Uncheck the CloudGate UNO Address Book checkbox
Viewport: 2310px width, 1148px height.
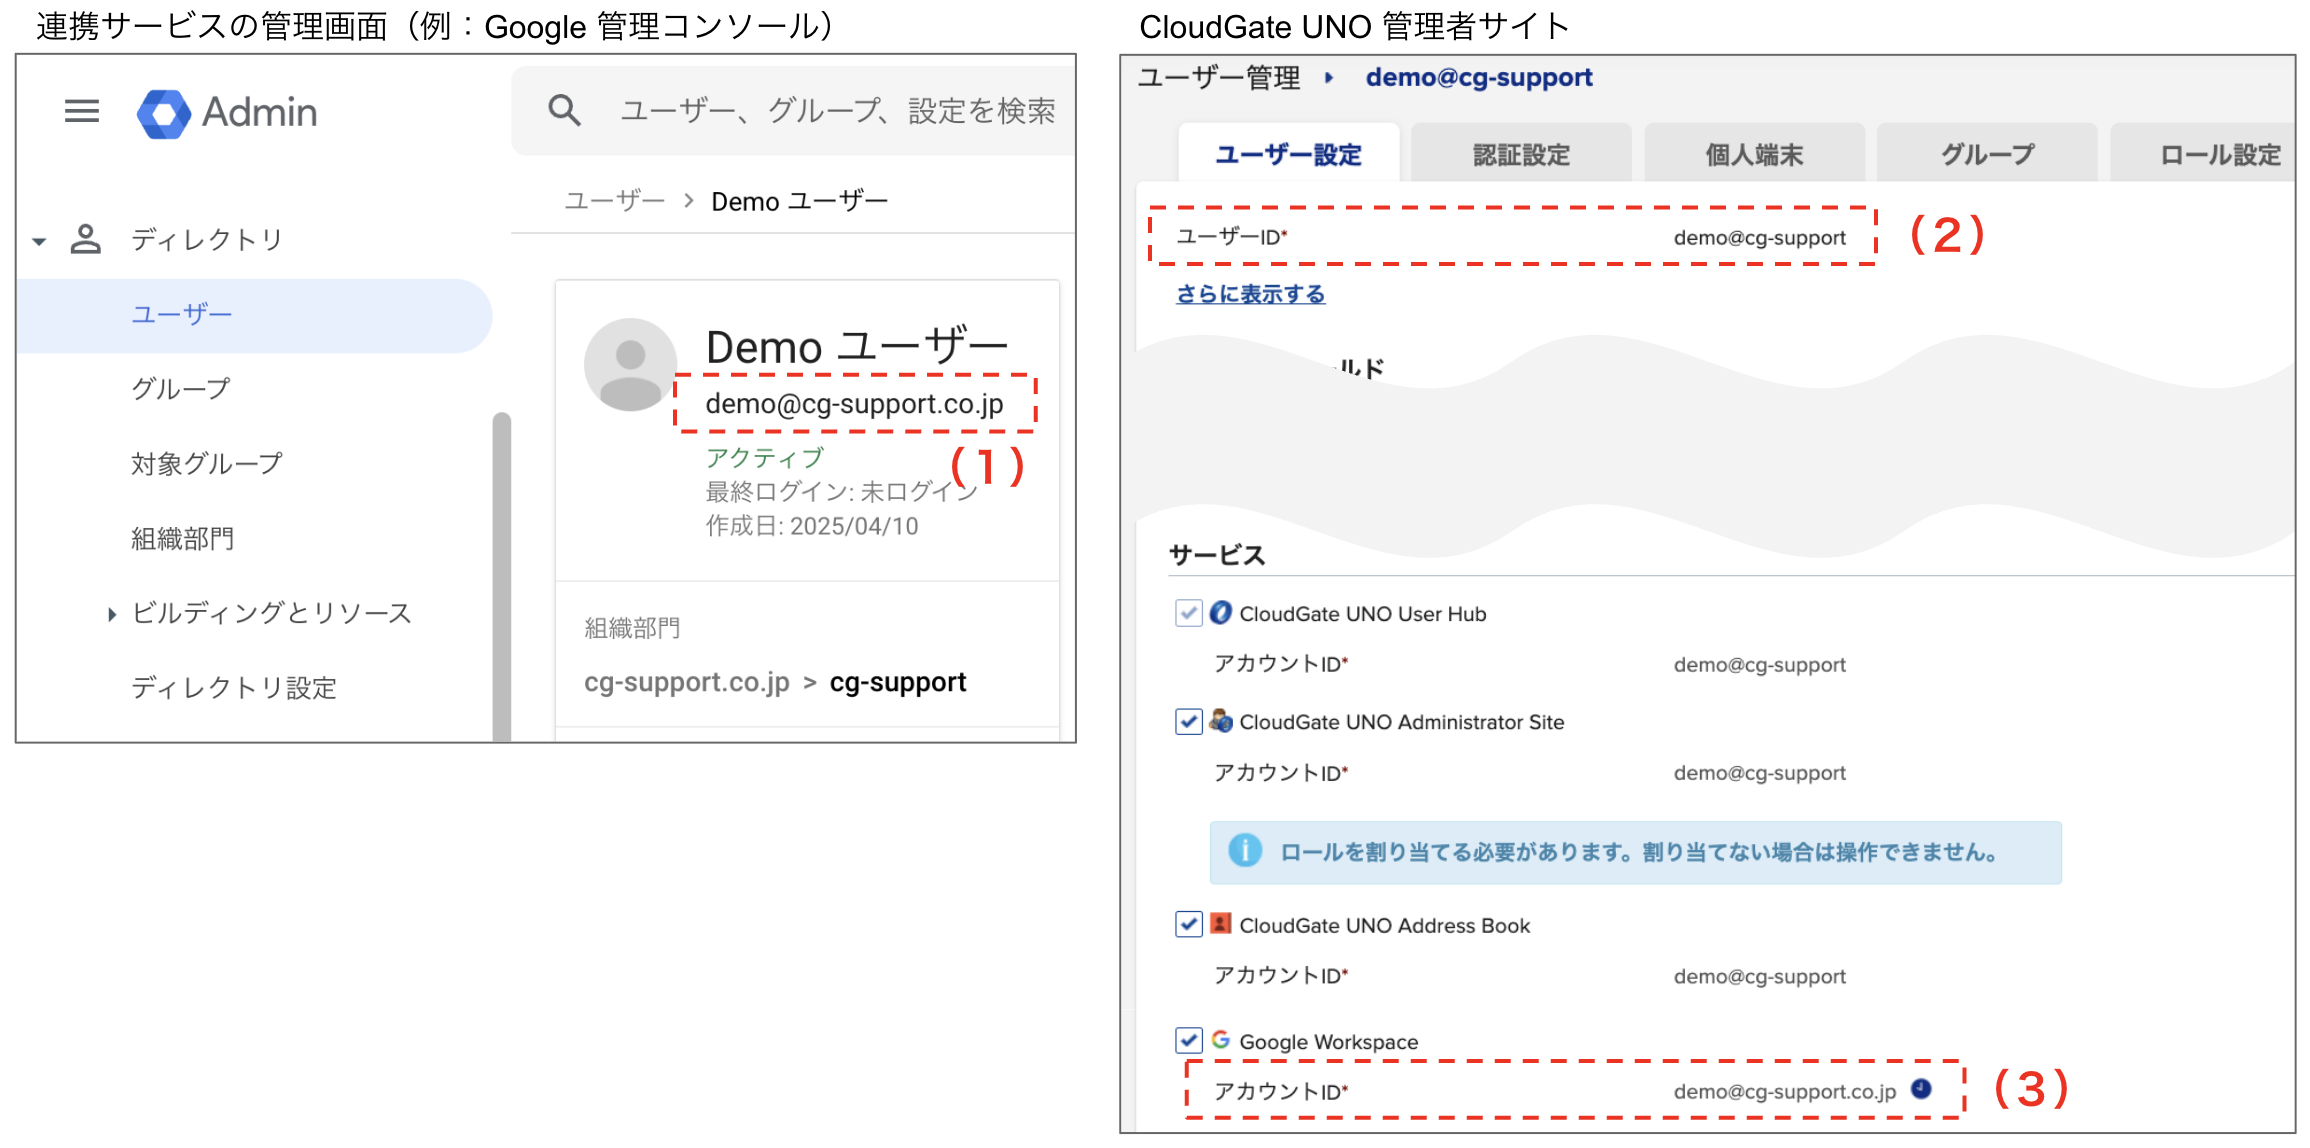pyautogui.click(x=1188, y=924)
